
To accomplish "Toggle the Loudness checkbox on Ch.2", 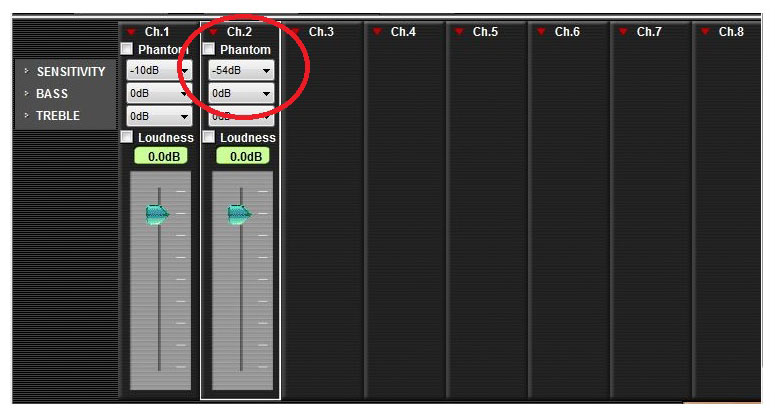I will 209,137.
